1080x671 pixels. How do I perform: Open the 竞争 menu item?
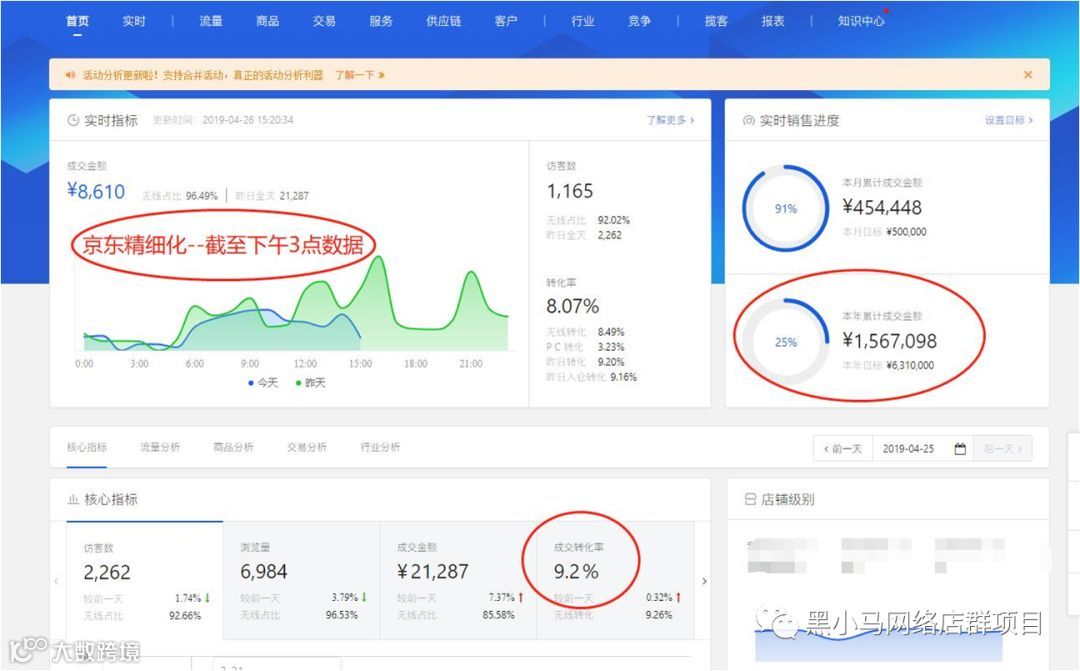639,21
